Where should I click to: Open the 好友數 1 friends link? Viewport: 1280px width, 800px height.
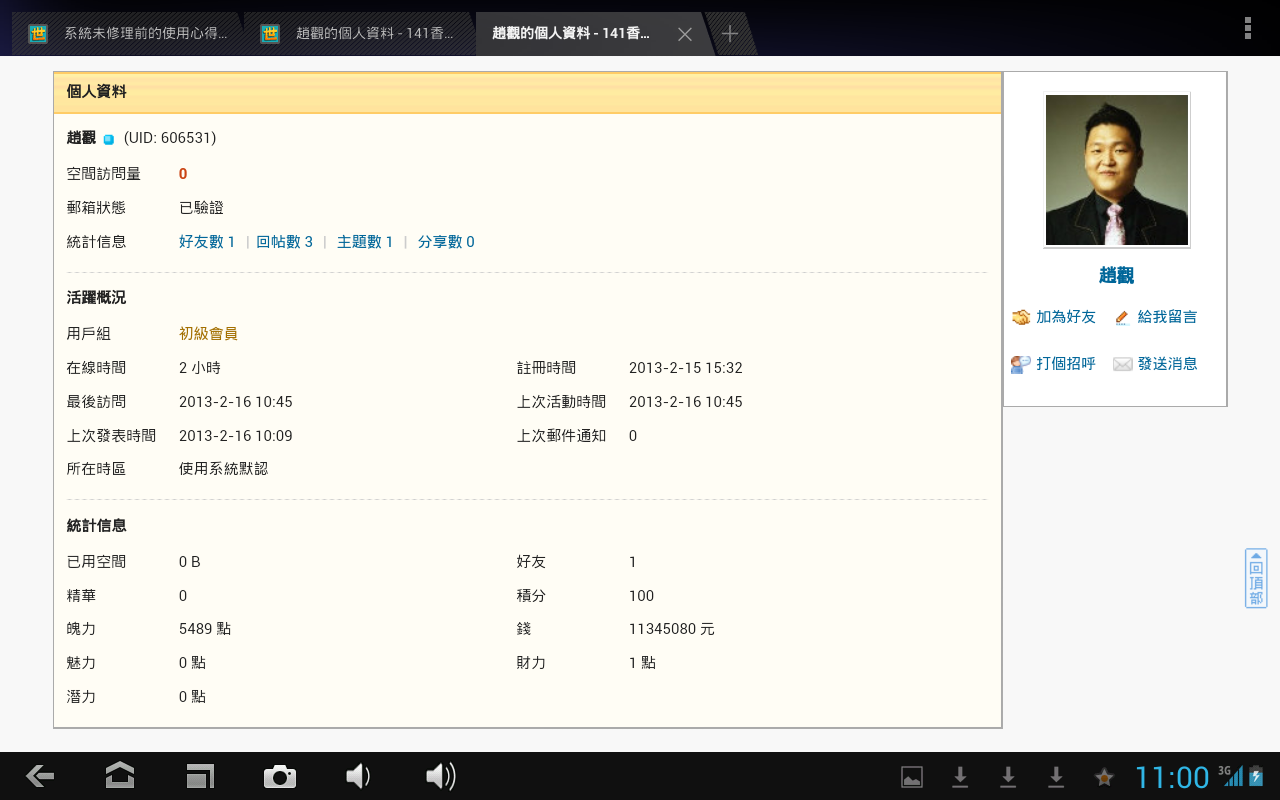(x=207, y=241)
